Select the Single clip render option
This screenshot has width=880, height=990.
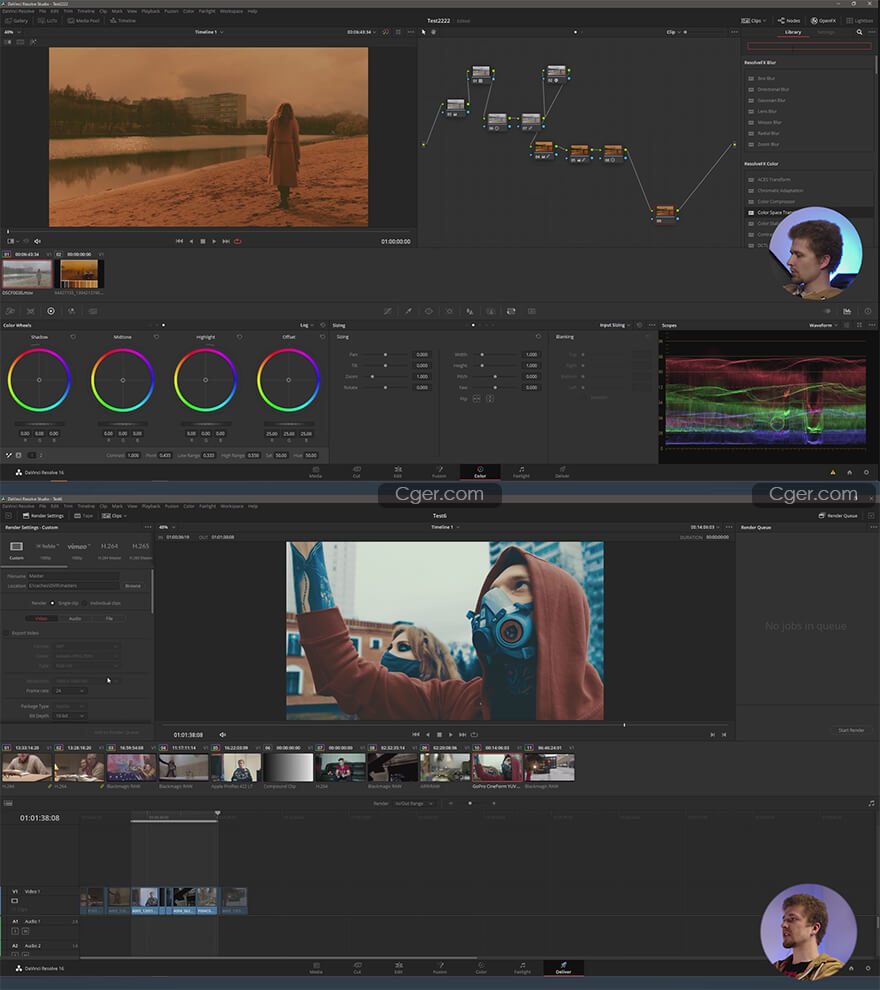52,603
